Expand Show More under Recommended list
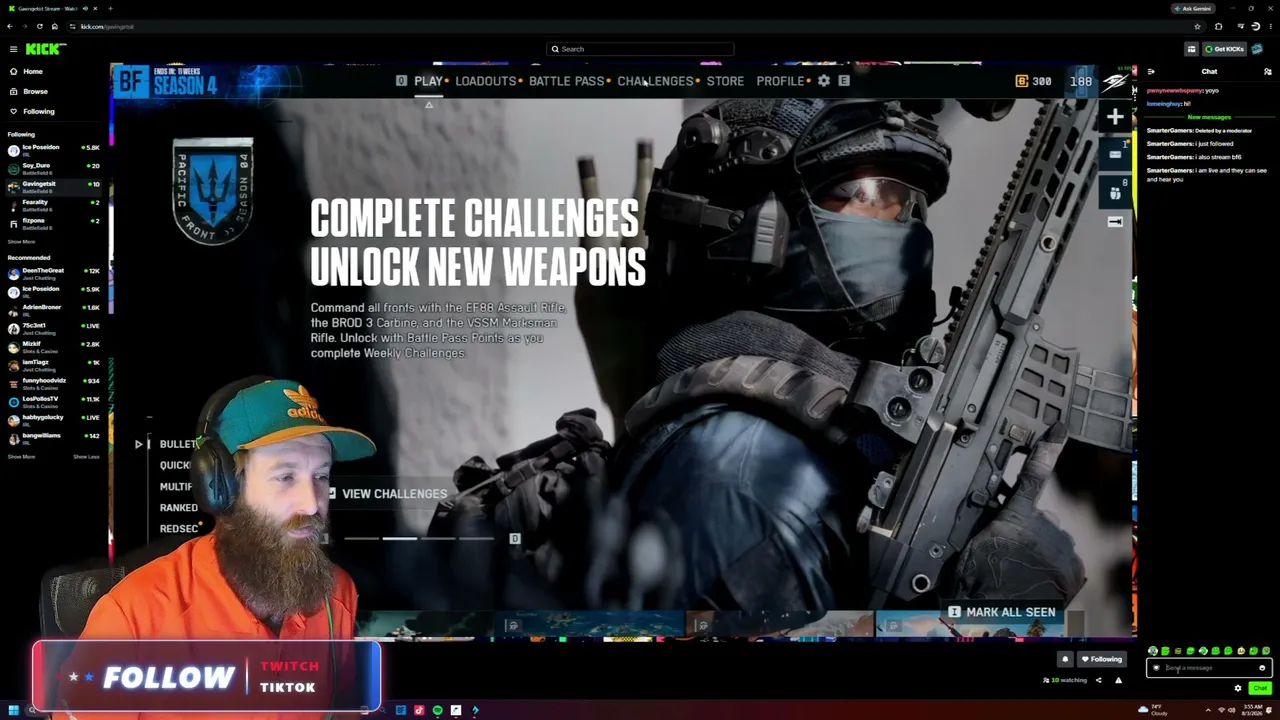Screen dimensions: 1280x720 click(x=21, y=457)
